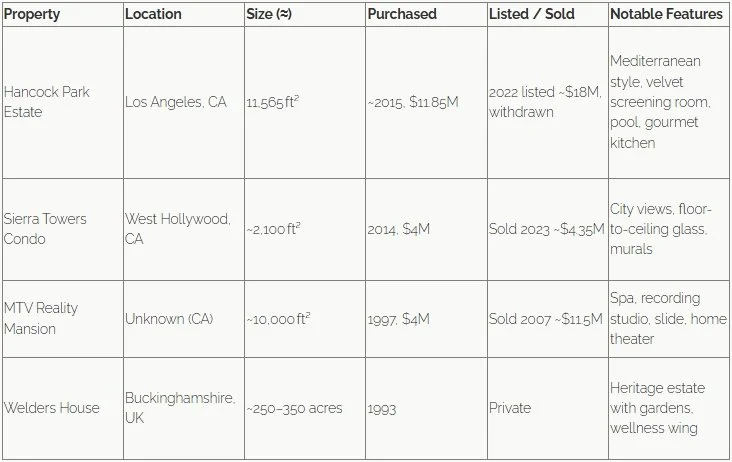Click the Sold 2023 ~$4.35M cell

(x=548, y=229)
